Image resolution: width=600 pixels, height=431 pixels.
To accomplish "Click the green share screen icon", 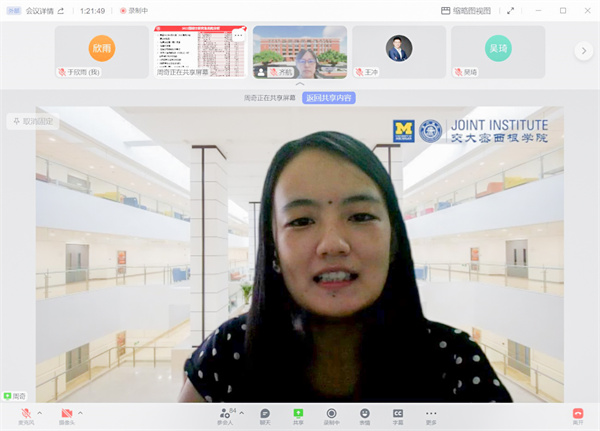I will [x=298, y=414].
